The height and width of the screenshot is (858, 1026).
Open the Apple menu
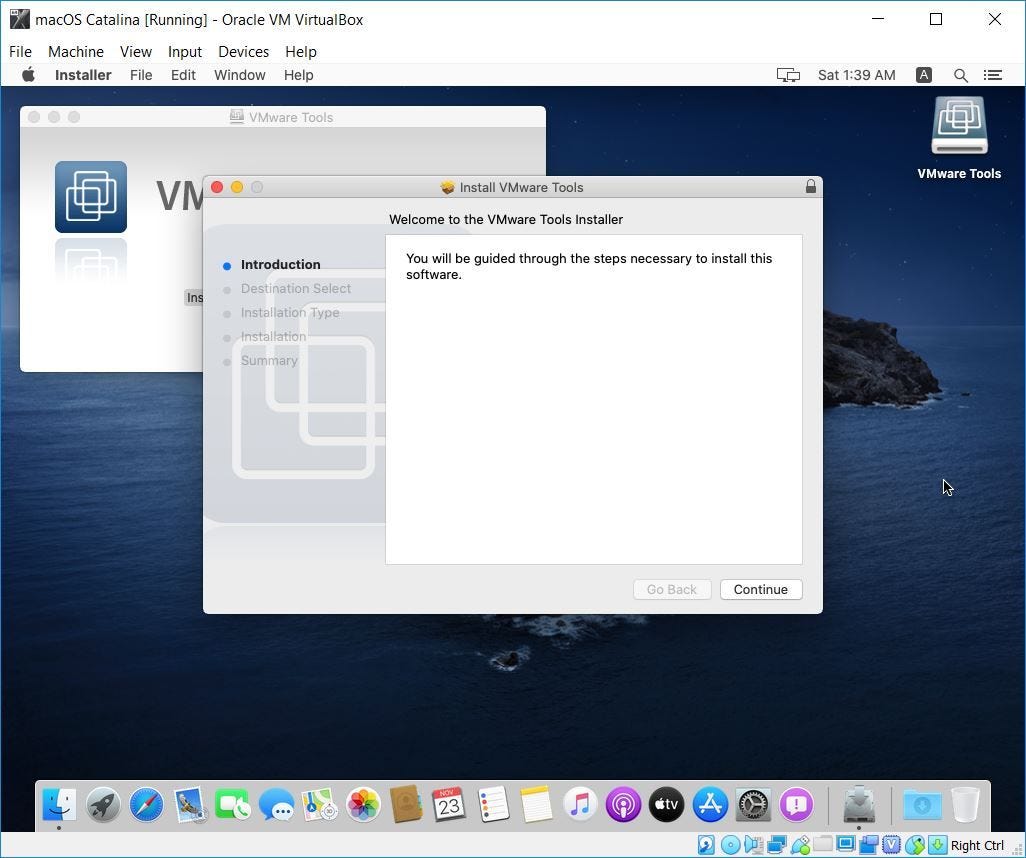tap(28, 75)
